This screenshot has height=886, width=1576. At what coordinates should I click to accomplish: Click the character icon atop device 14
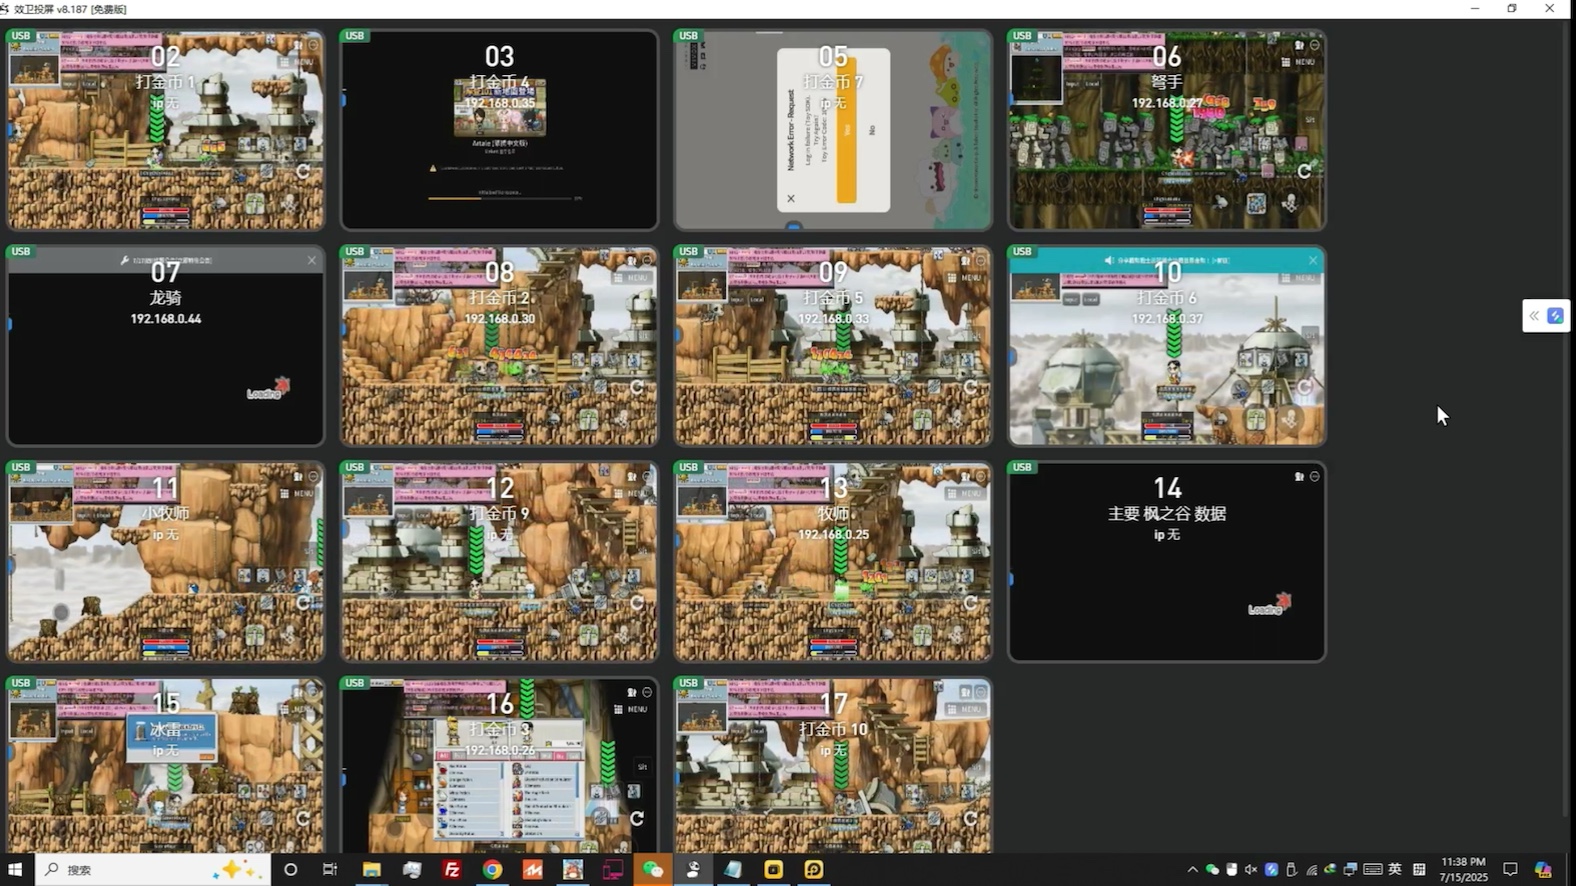pyautogui.click(x=1299, y=477)
